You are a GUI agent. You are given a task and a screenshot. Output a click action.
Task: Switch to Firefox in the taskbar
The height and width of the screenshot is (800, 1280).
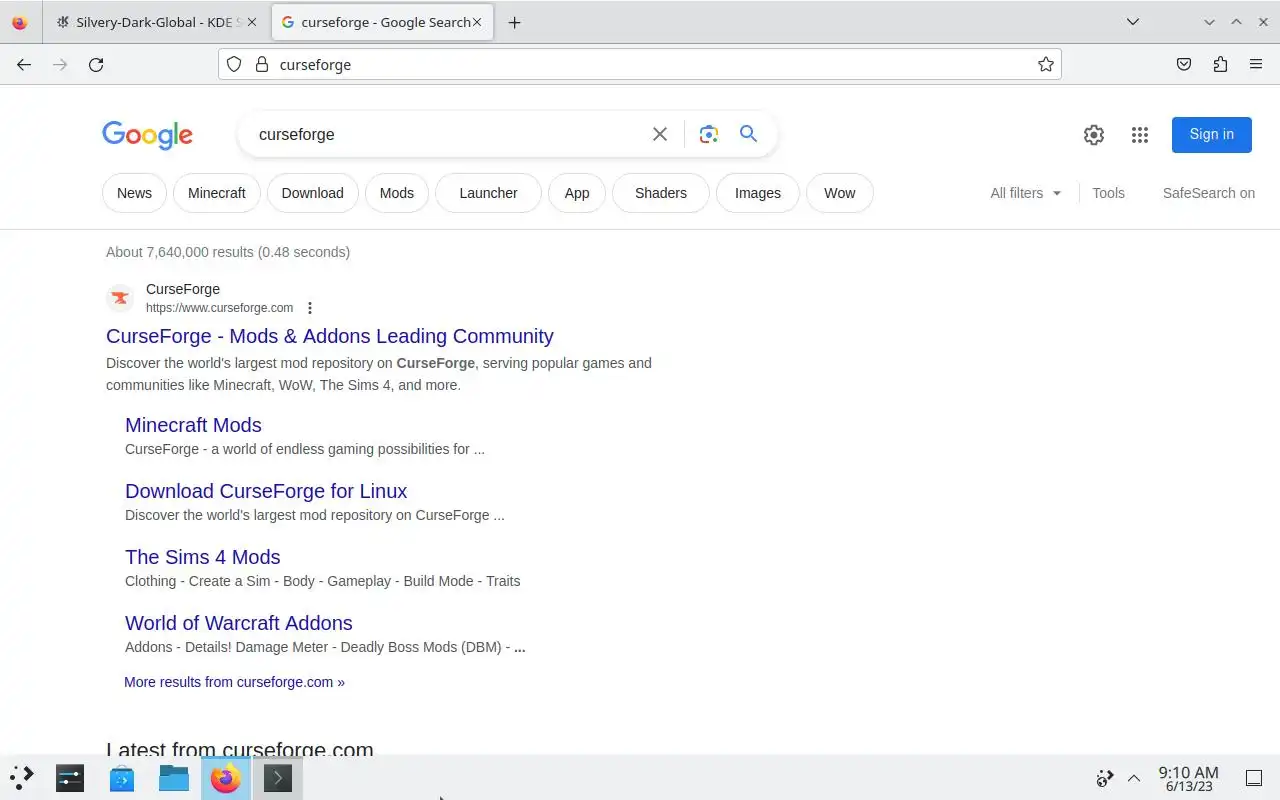pos(226,777)
